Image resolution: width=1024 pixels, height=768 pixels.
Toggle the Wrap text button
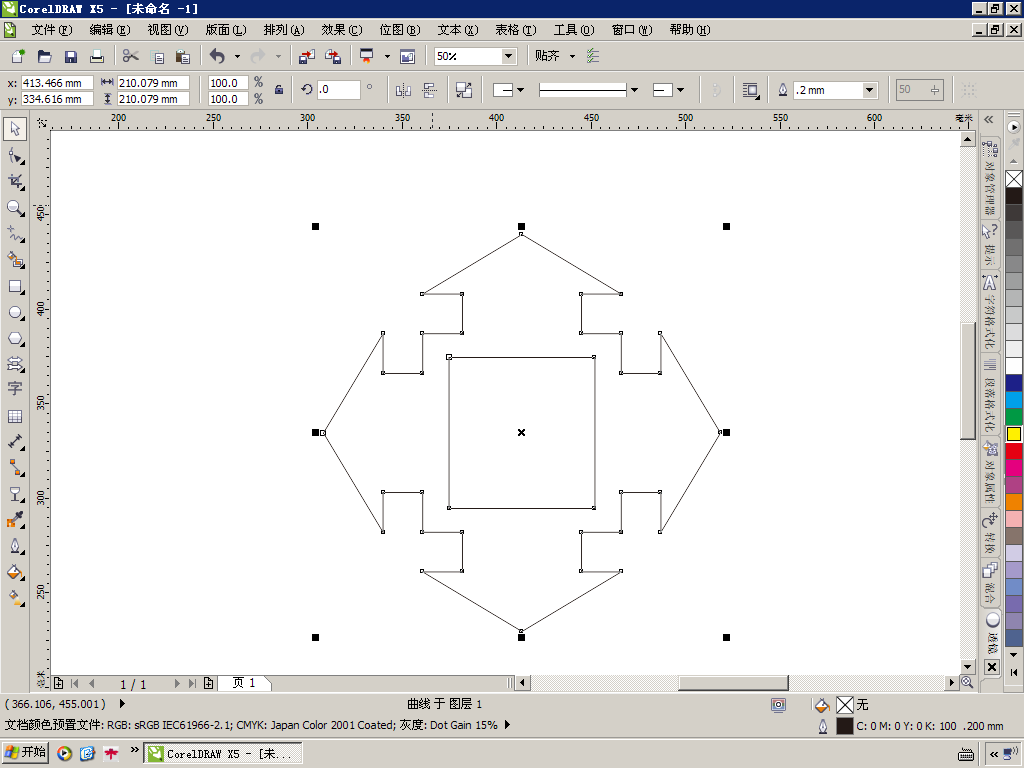751,90
